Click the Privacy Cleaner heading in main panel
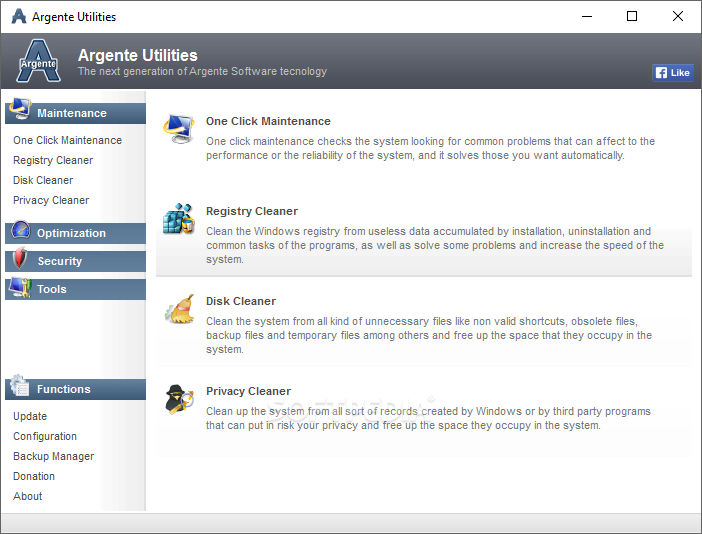 248,391
